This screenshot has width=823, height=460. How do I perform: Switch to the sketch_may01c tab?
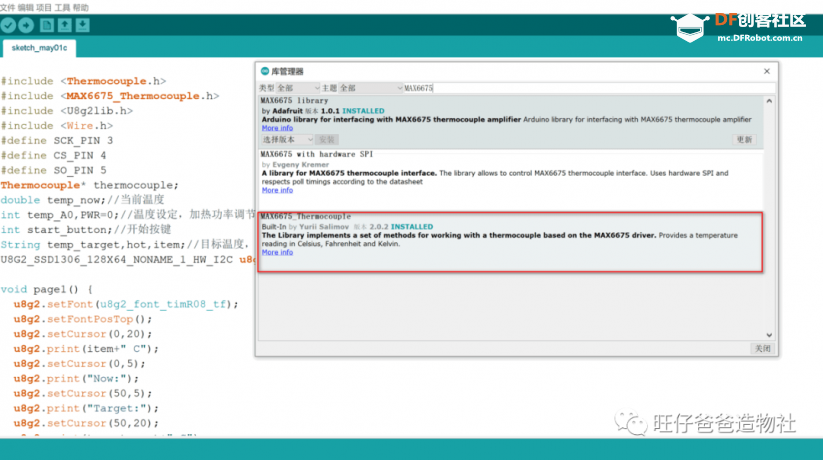[x=39, y=48]
